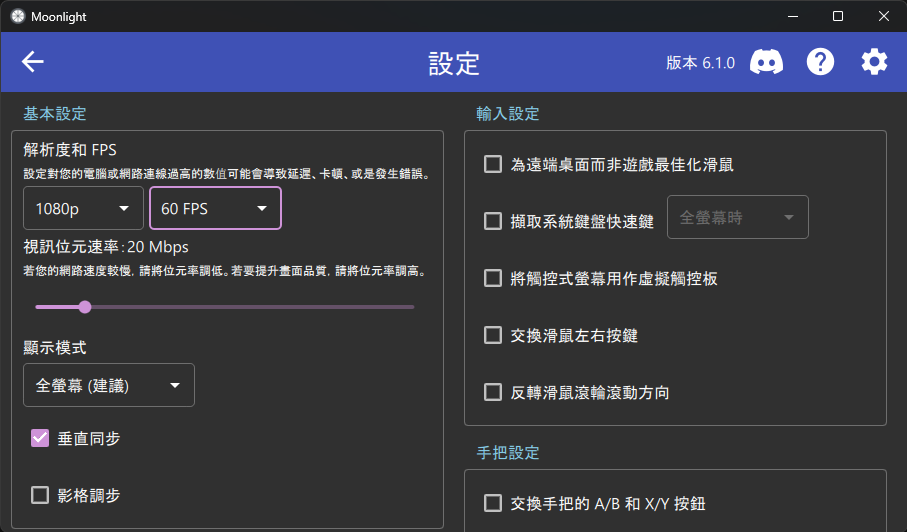Viewport: 907px width, 532px height.
Task: Click the 設定 page title
Action: point(454,63)
